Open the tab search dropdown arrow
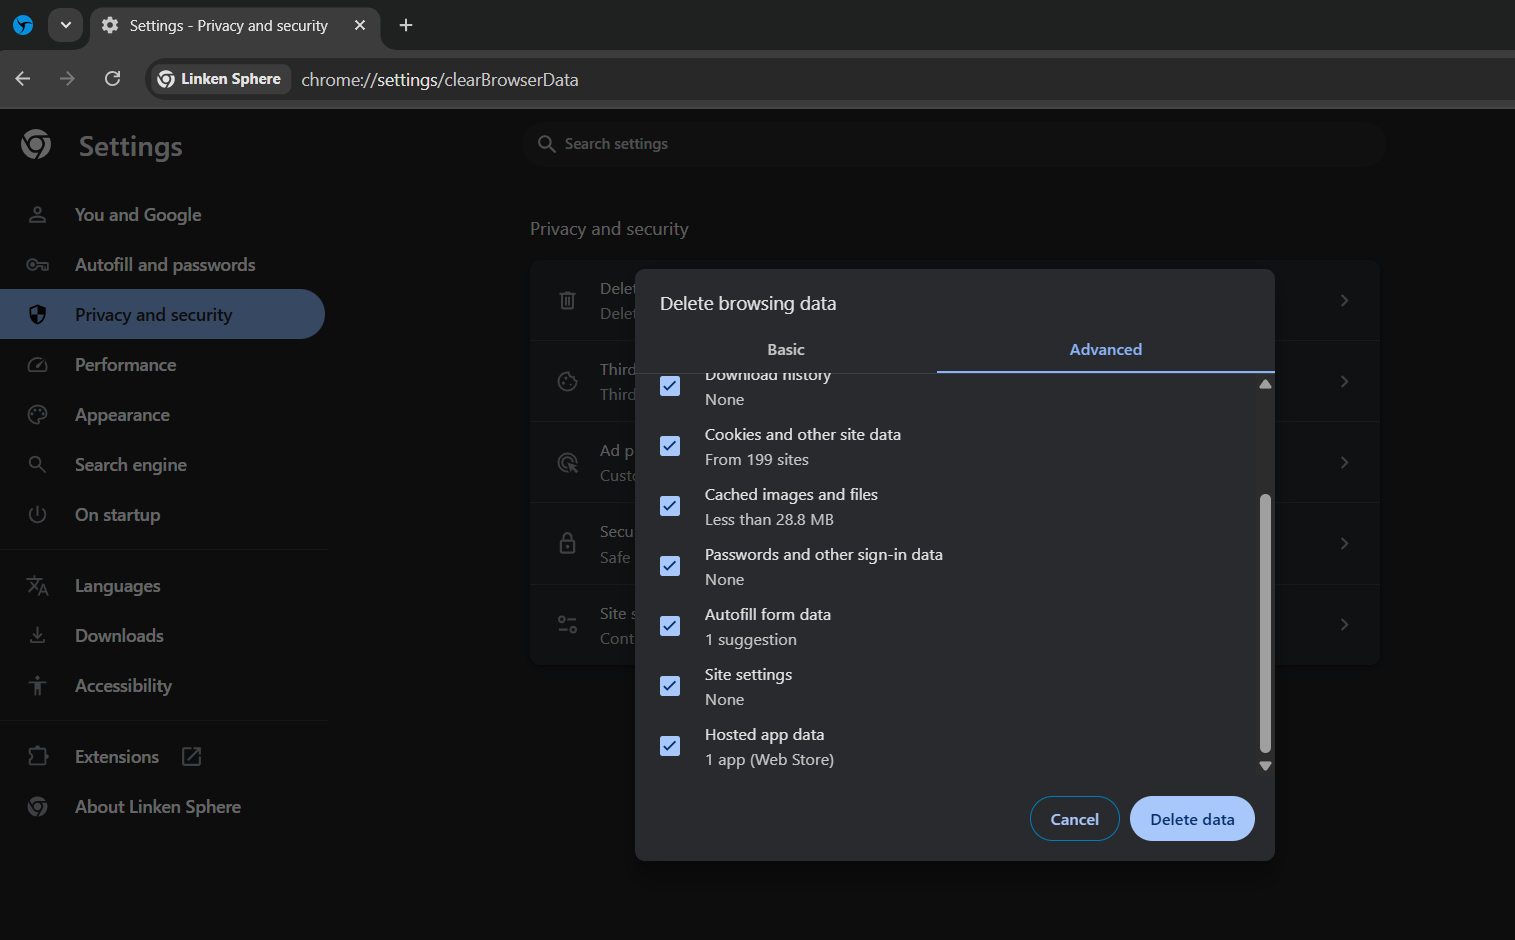This screenshot has width=1515, height=940. (66, 25)
